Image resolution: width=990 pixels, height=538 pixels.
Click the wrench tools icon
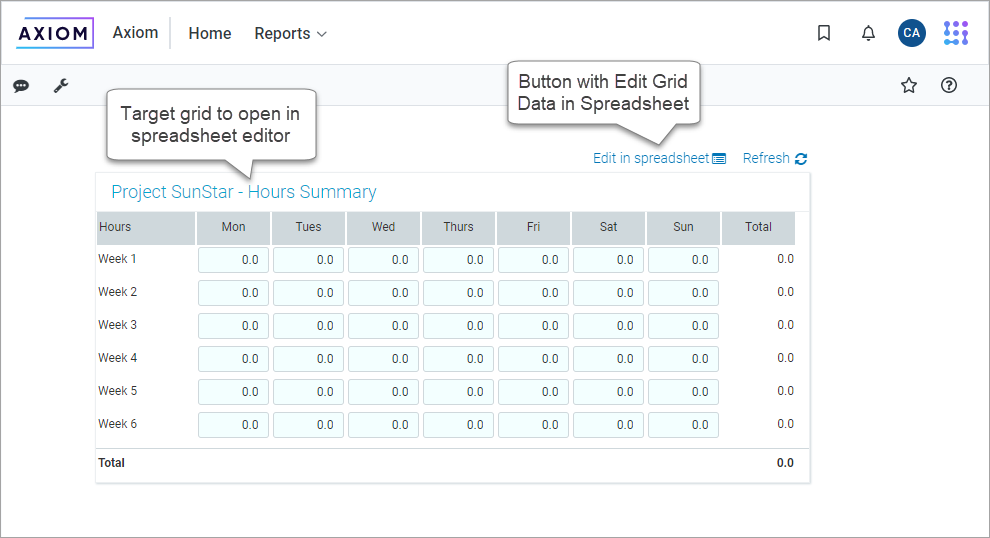pyautogui.click(x=61, y=86)
